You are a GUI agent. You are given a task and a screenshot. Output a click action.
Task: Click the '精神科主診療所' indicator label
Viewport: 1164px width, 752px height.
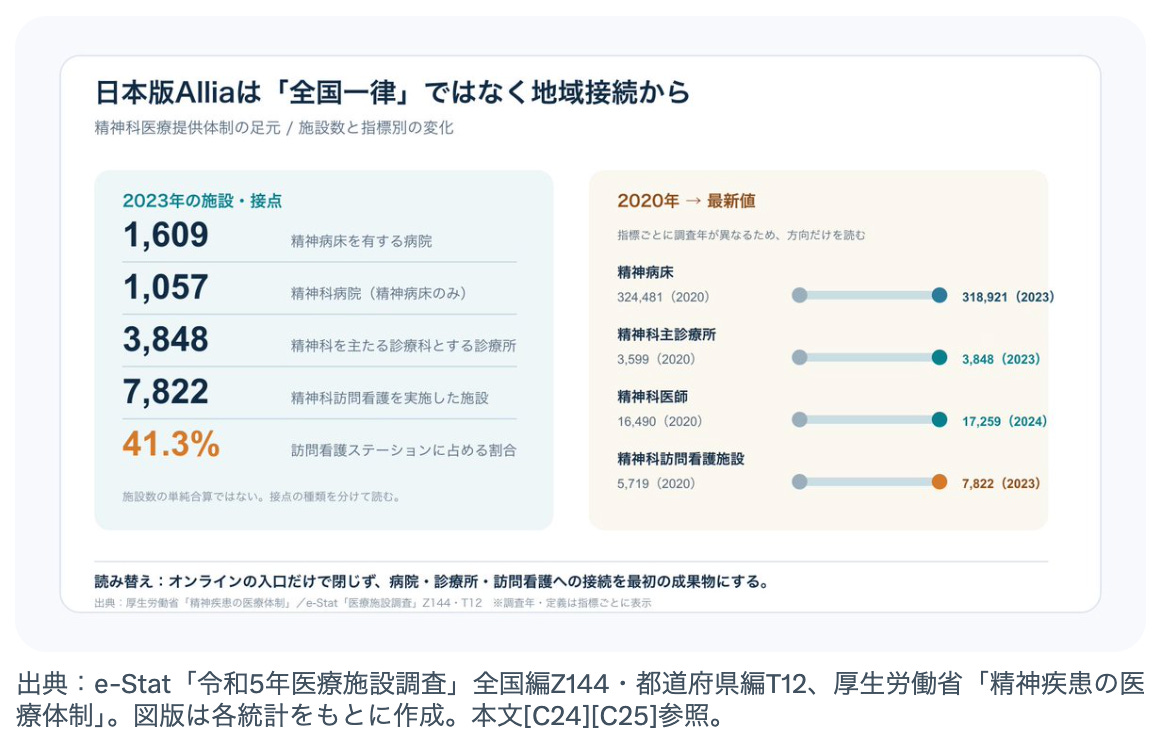pos(667,335)
